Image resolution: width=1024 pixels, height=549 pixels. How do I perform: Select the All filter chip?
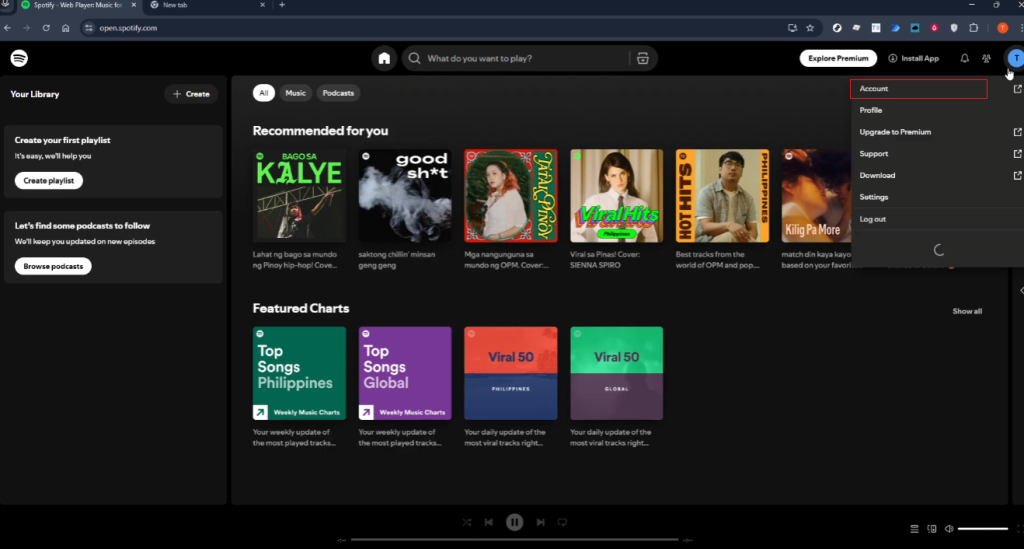(x=263, y=93)
